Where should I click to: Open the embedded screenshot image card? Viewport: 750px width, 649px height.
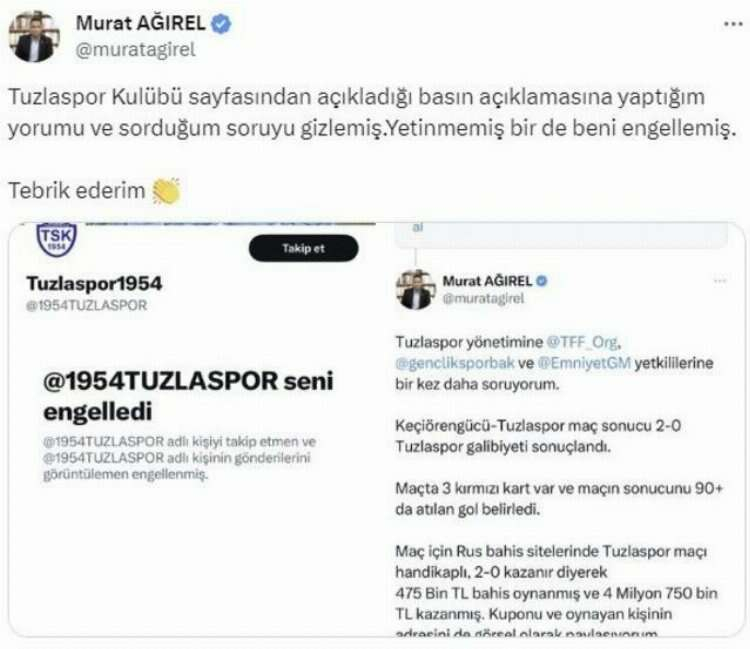pyautogui.click(x=377, y=429)
